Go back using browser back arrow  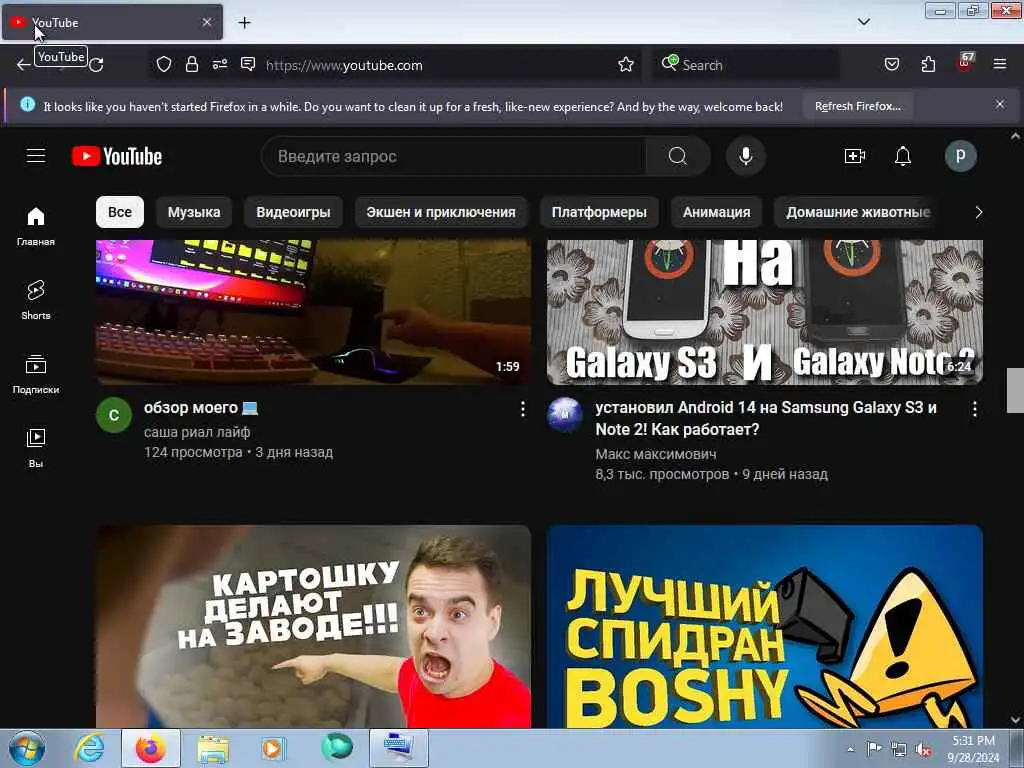(x=24, y=64)
